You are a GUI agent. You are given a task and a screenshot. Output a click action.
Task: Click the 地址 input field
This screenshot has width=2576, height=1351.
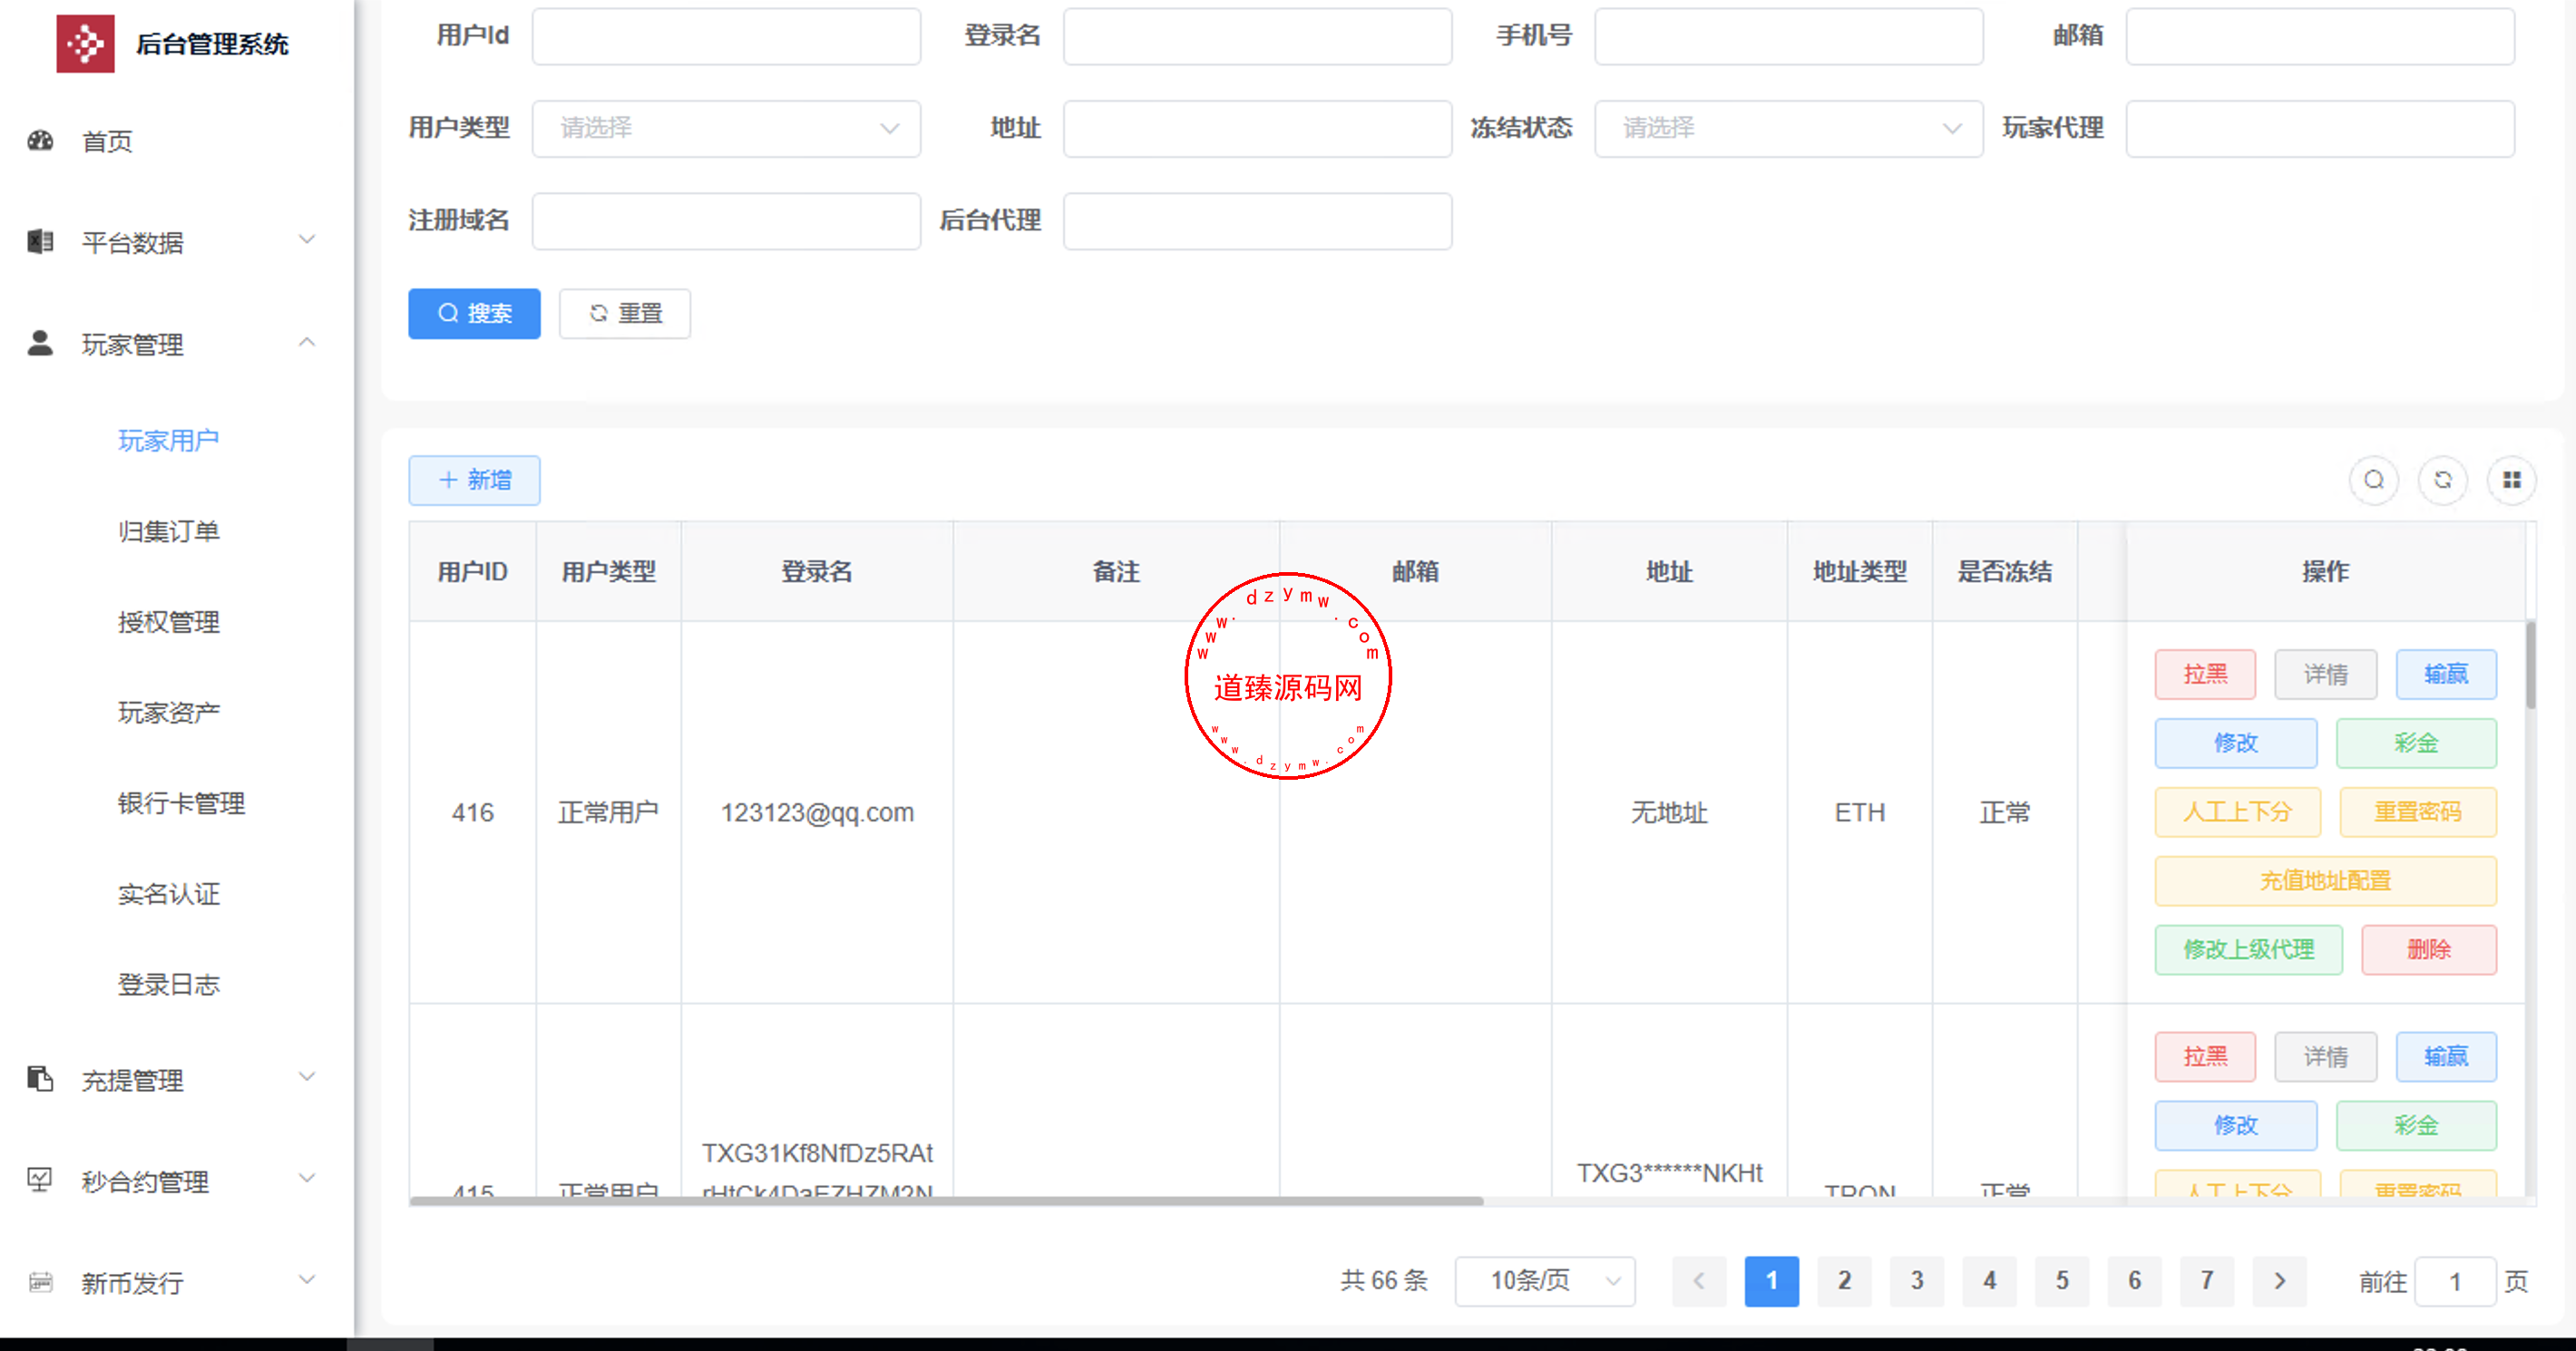pos(1257,128)
